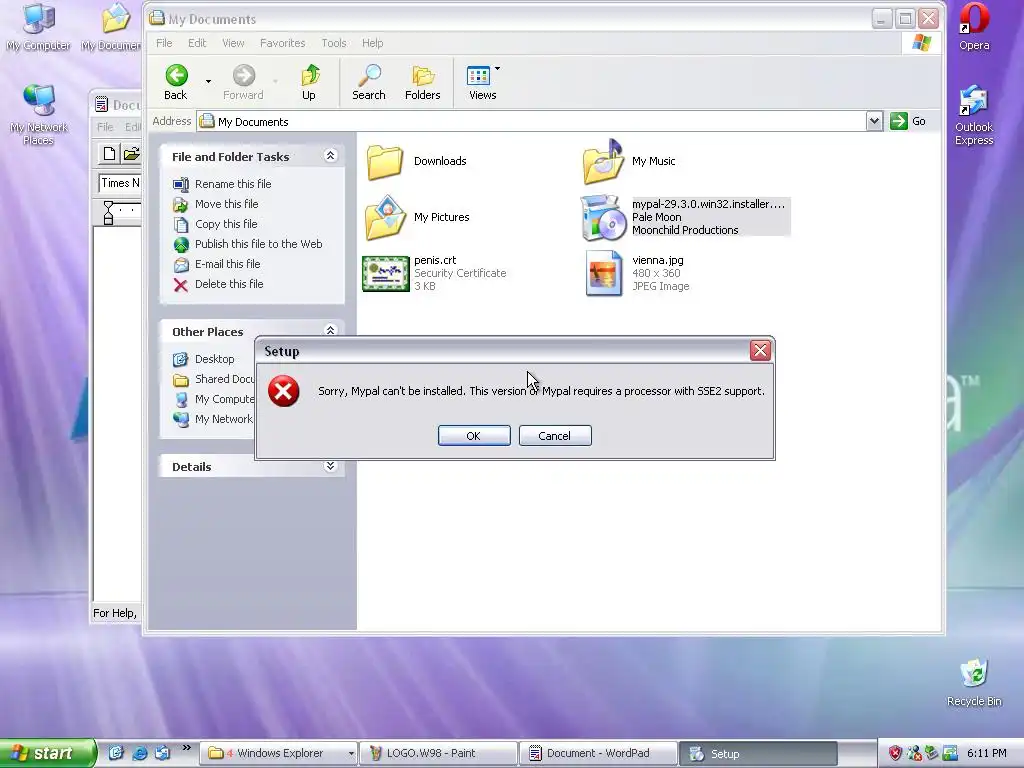Open the Views dropdown button

point(483,82)
